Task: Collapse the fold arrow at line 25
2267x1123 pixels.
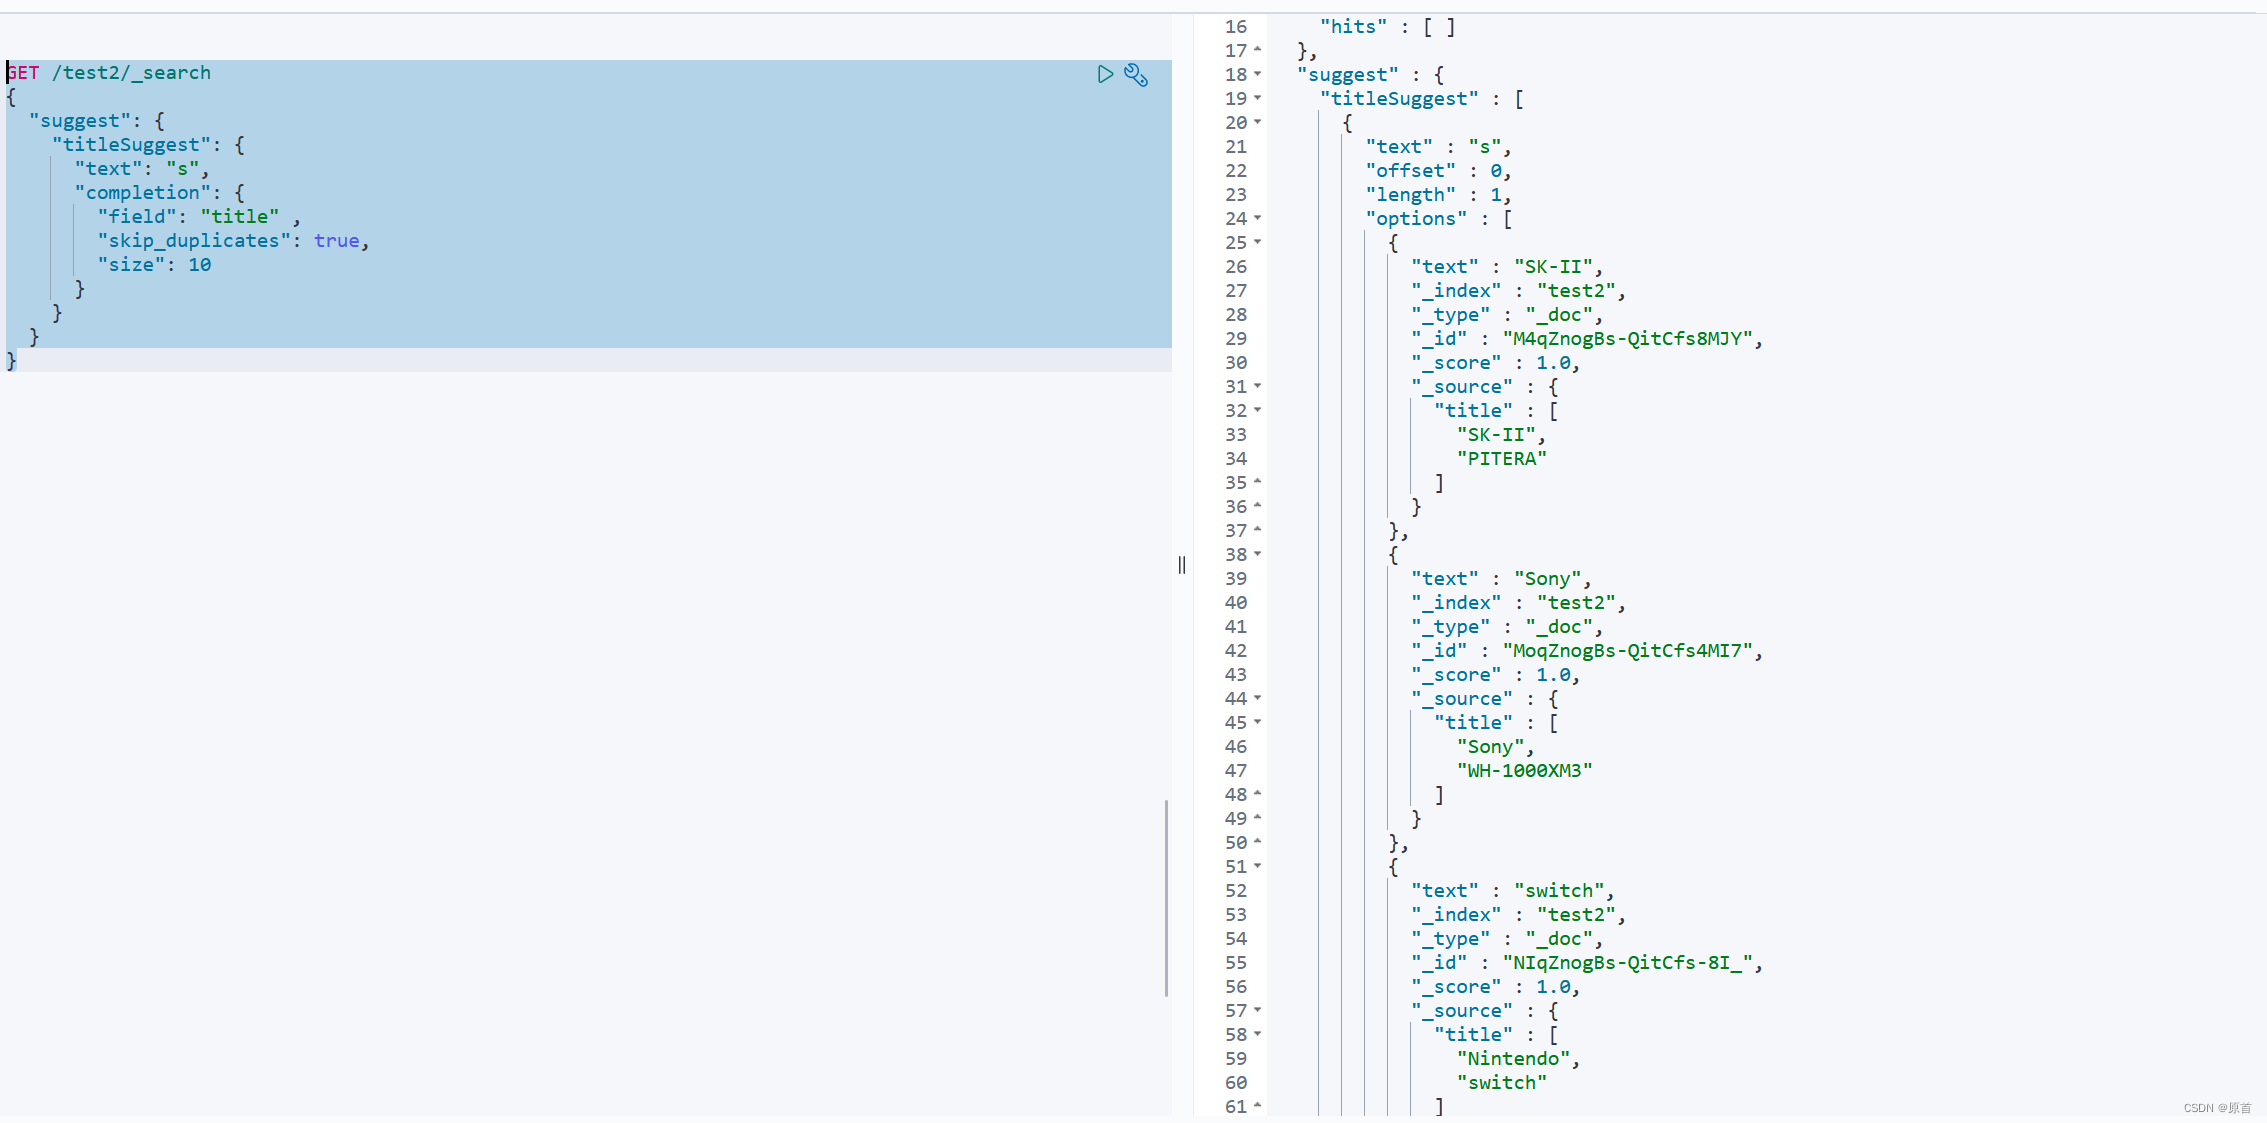Action: pos(1258,242)
